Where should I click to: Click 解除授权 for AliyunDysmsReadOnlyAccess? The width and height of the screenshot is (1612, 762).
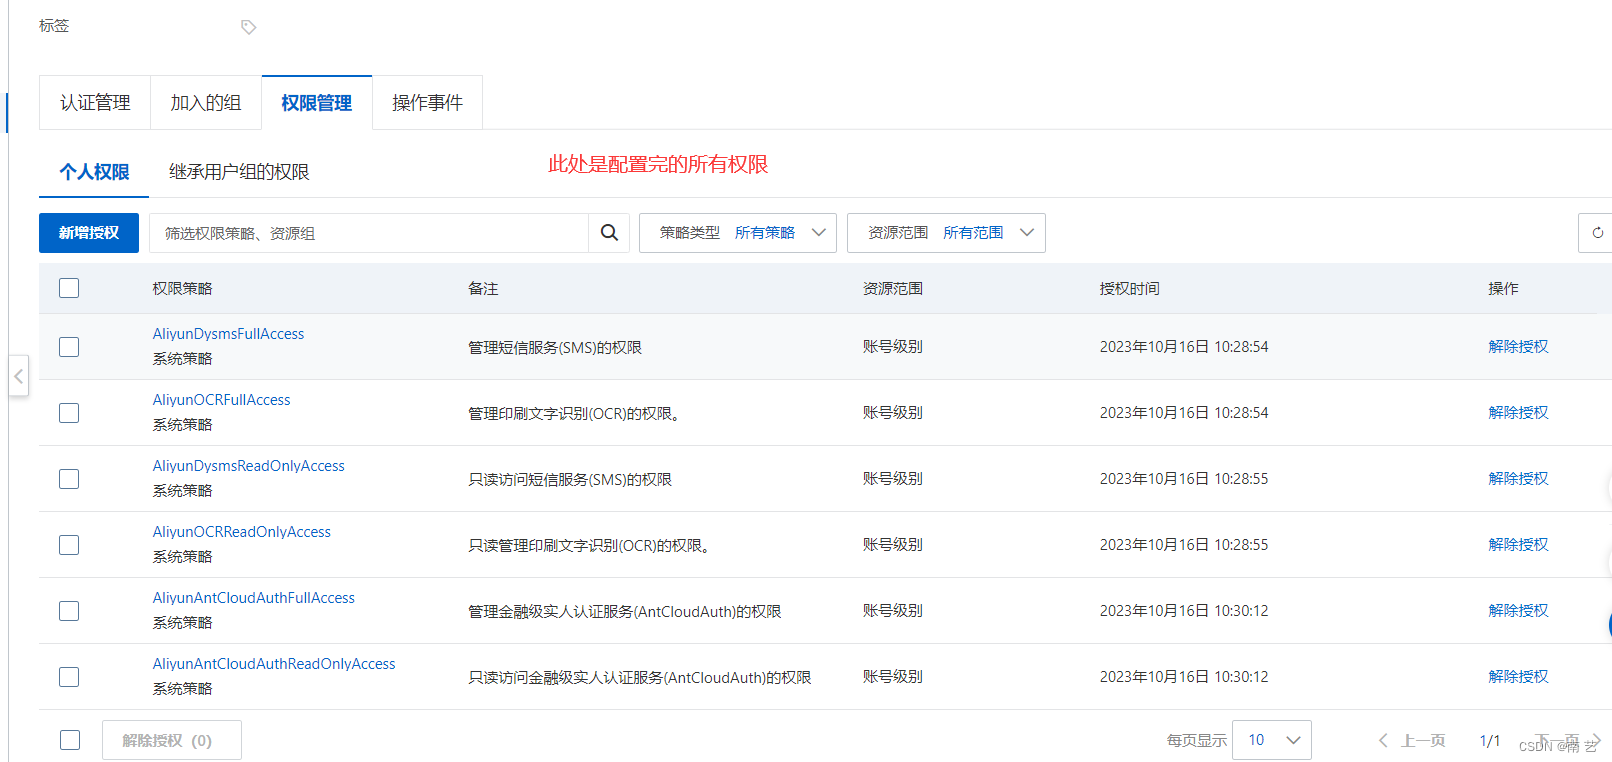click(1518, 479)
